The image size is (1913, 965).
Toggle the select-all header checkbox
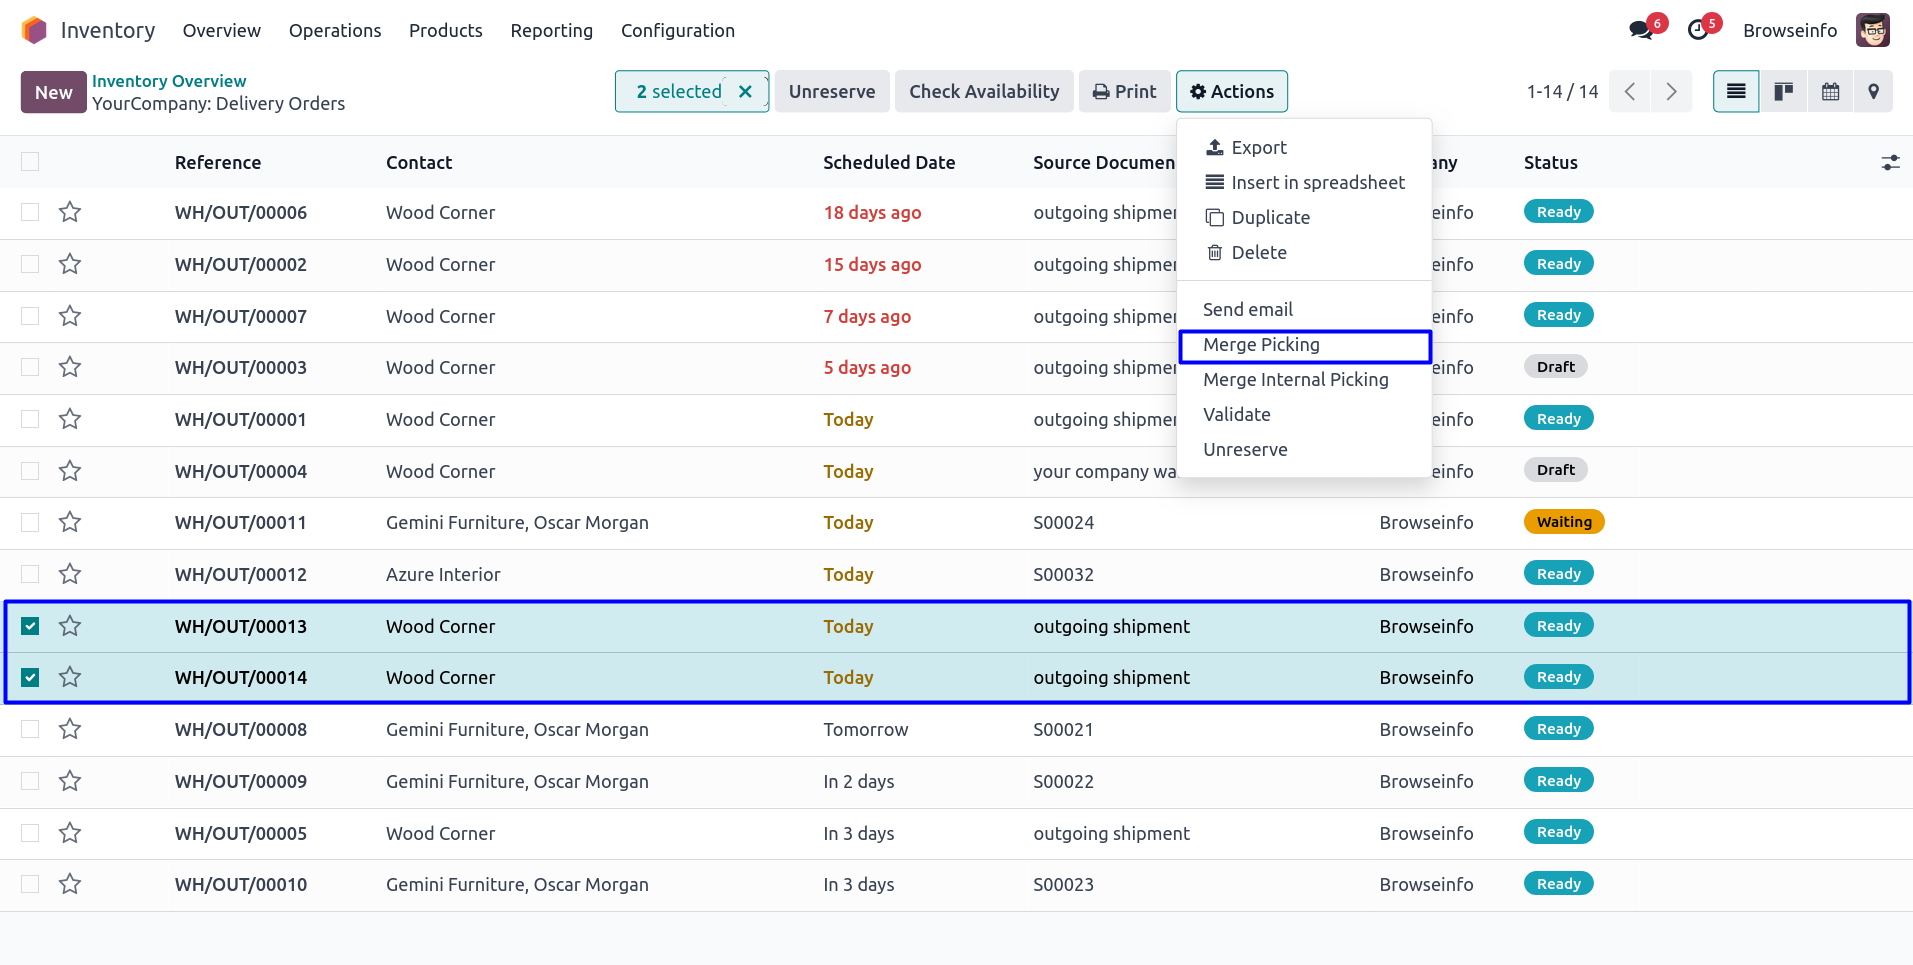click(30, 162)
